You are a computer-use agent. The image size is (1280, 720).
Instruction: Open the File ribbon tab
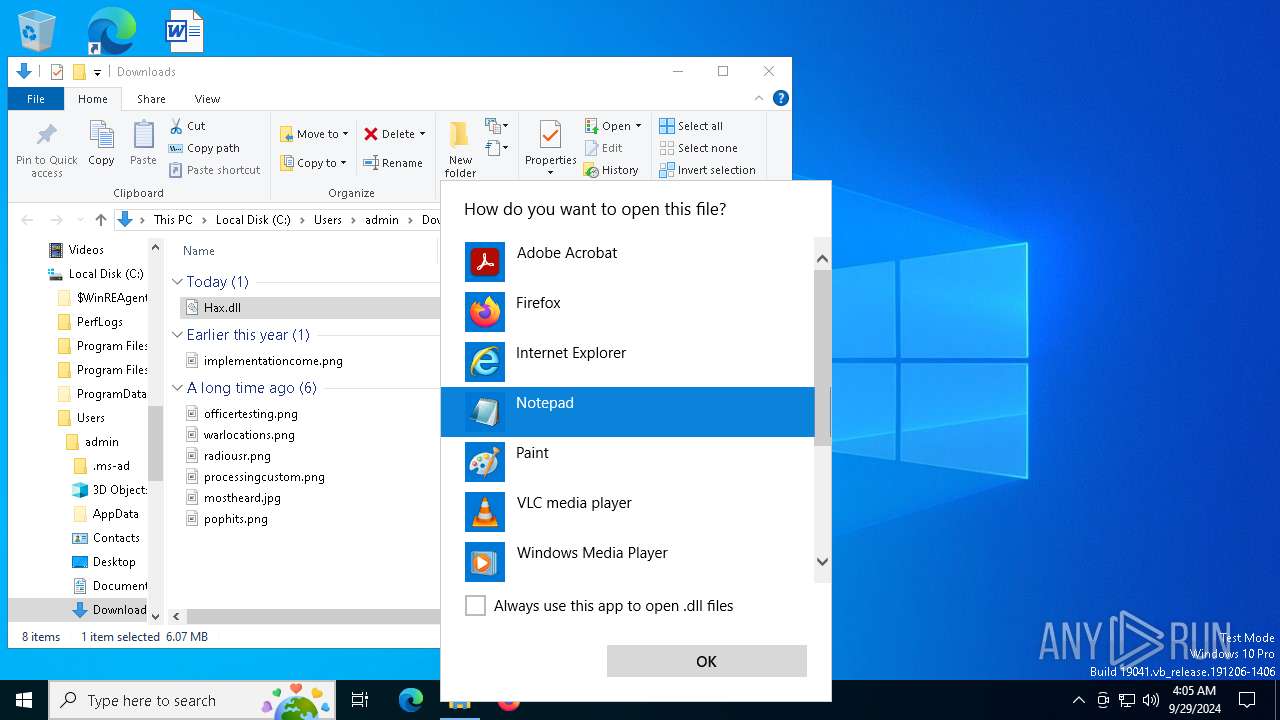pos(36,99)
